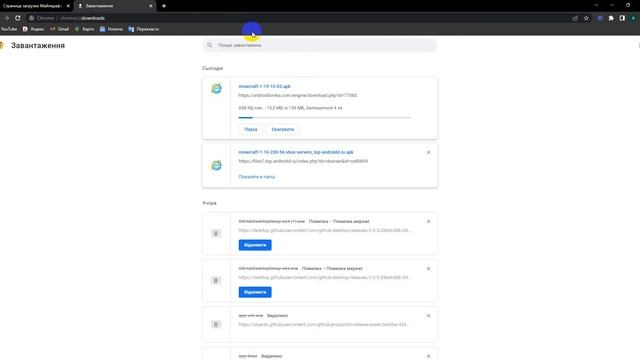This screenshot has height=360, width=640.
Task: Open a new browser tab
Action: [x=164, y=6]
